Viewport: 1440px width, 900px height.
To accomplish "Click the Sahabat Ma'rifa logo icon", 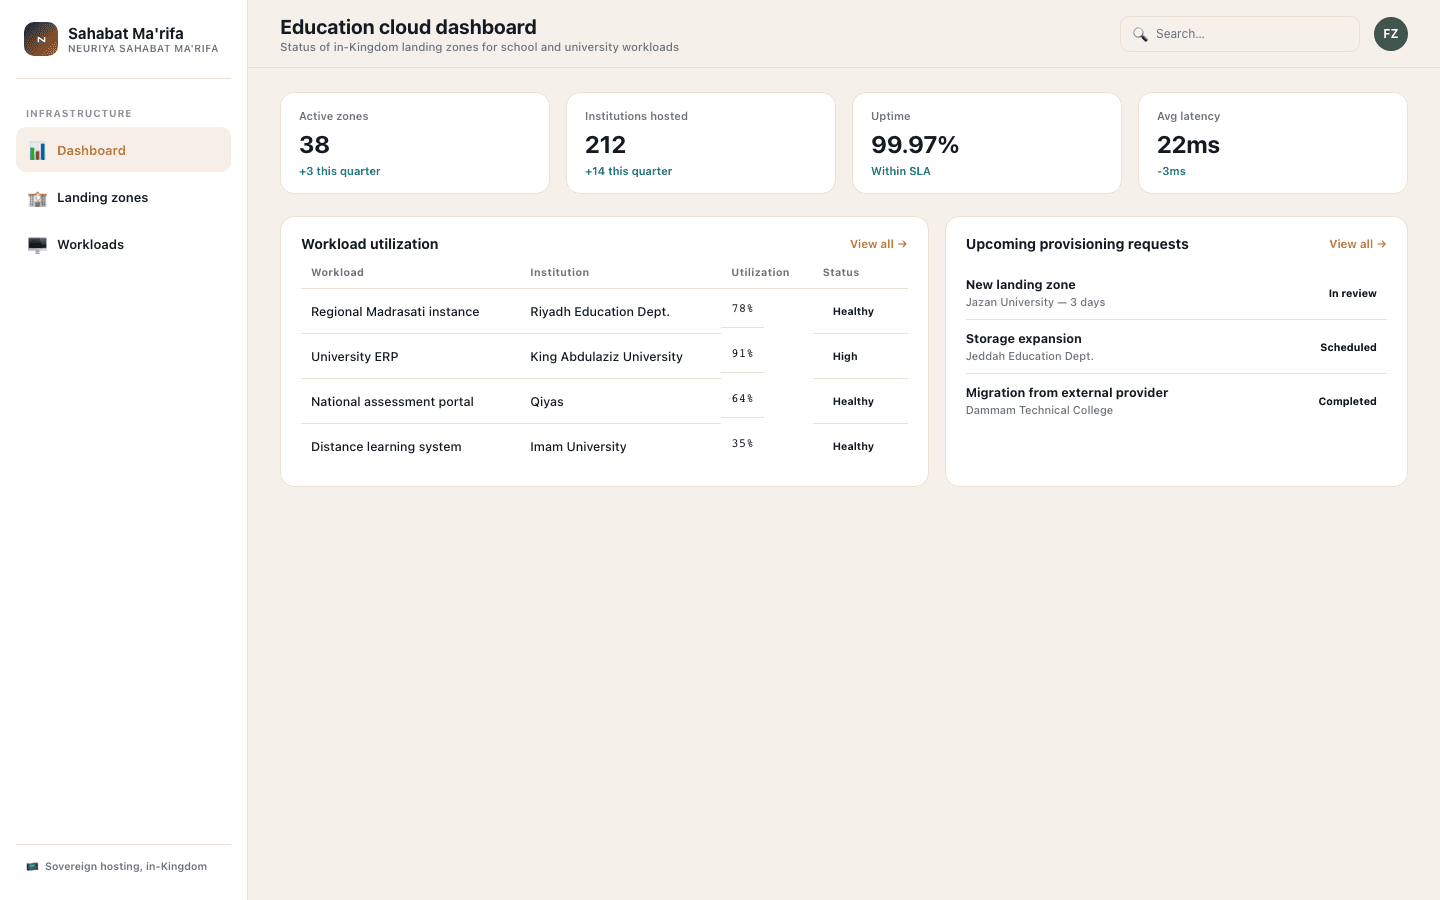I will pyautogui.click(x=41, y=39).
